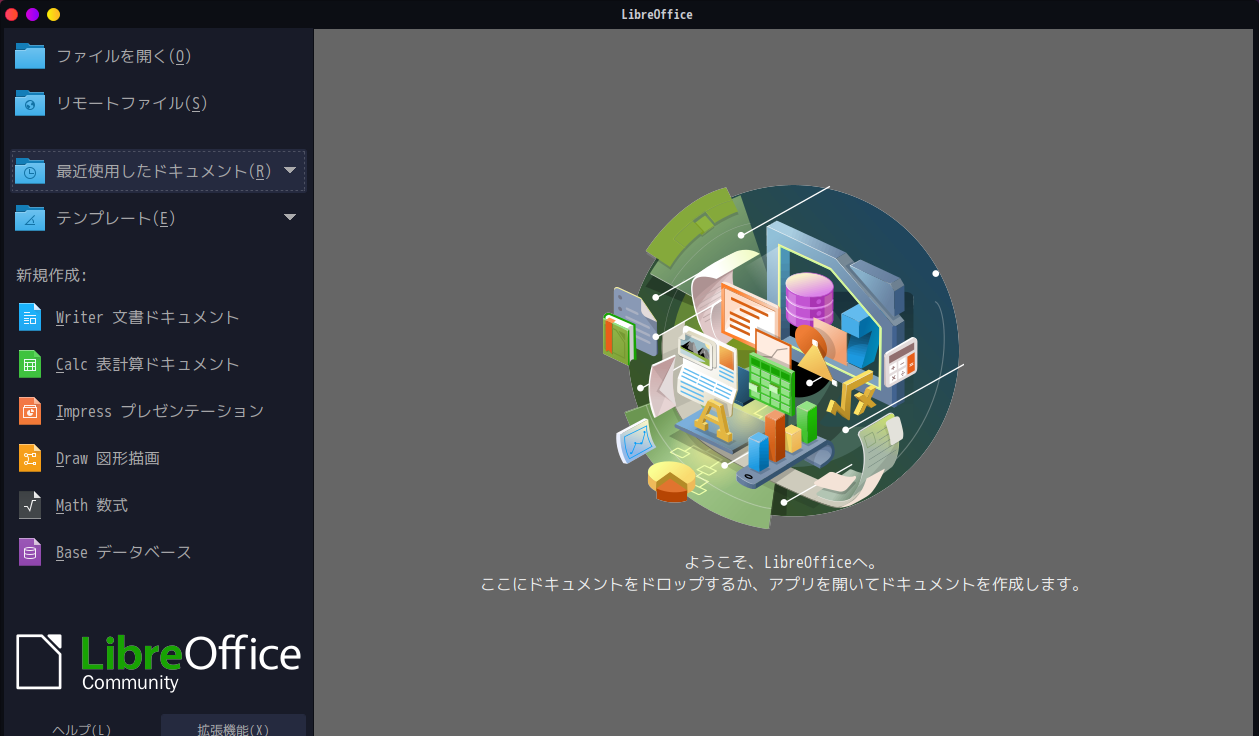This screenshot has height=736, width=1259.
Task: Click the Draw drawing icon
Action: coord(30,458)
